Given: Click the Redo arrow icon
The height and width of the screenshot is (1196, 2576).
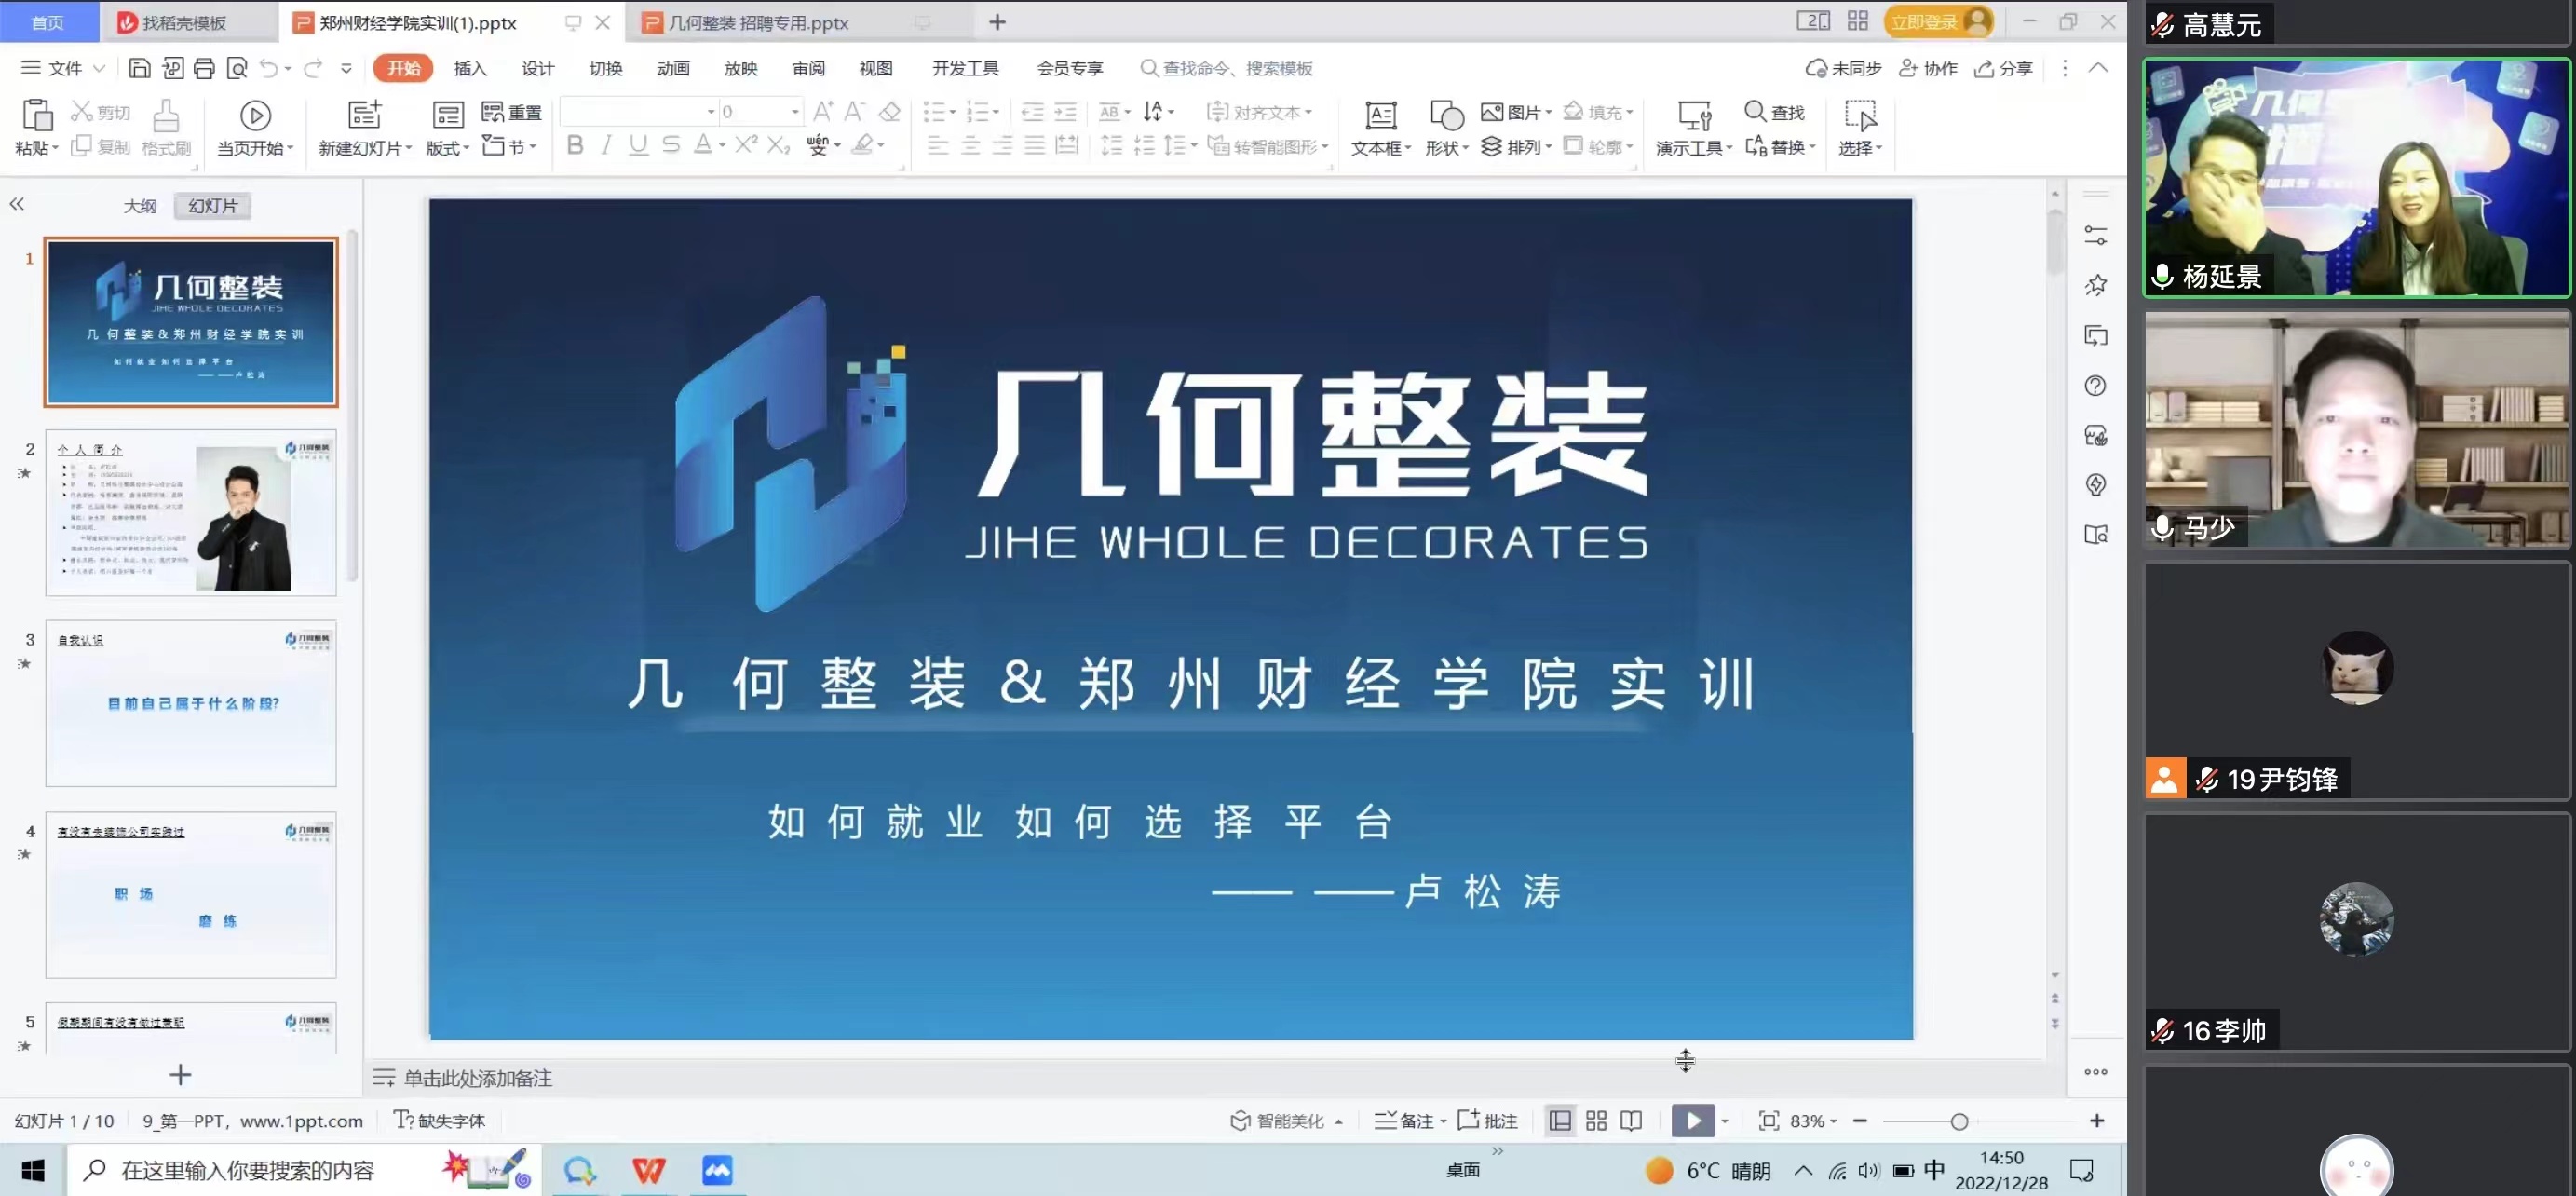Looking at the screenshot, I should pyautogui.click(x=313, y=68).
